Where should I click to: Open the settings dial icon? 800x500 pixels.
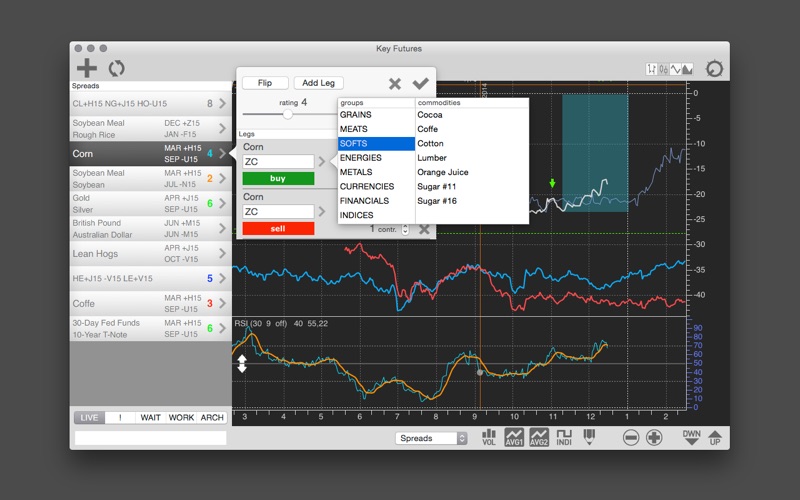point(714,69)
